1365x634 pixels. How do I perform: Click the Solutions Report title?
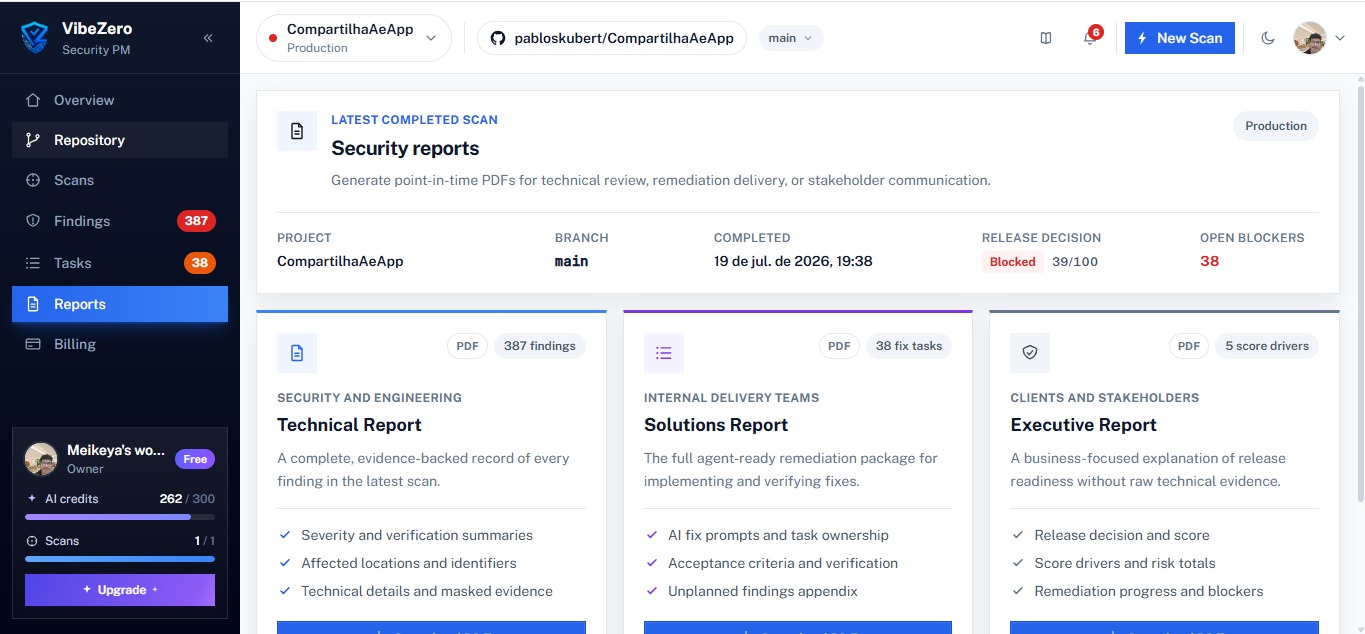pyautogui.click(x=716, y=425)
